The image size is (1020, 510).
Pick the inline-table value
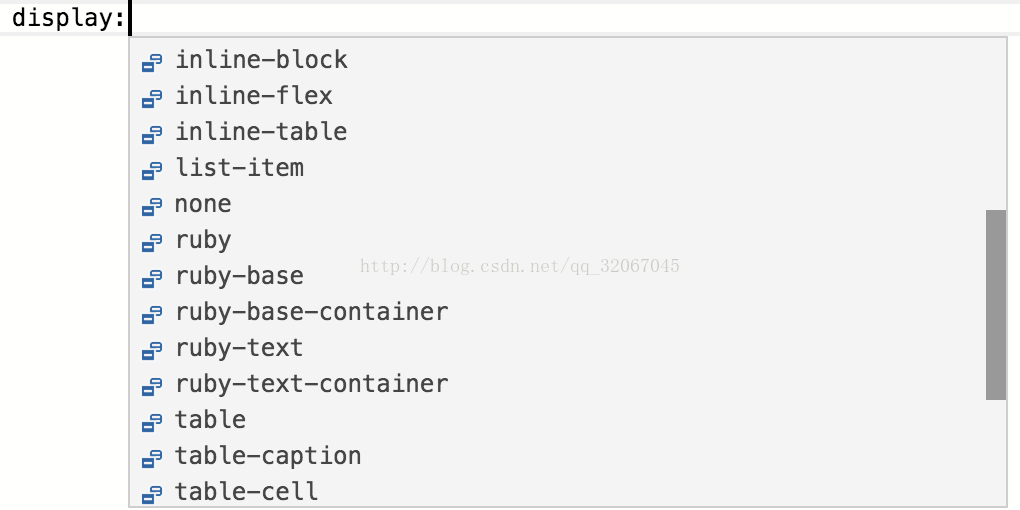(x=567, y=132)
